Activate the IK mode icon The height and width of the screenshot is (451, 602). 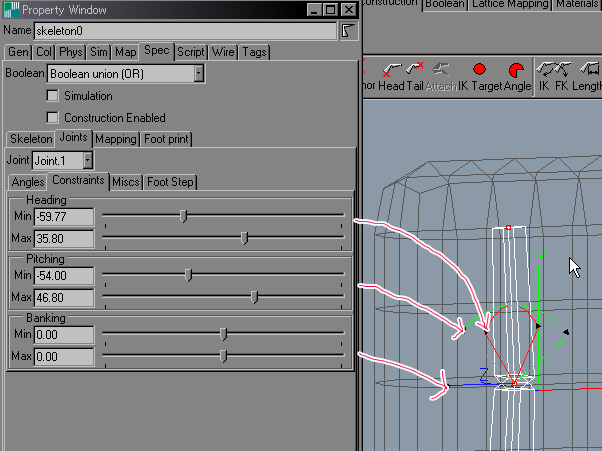(544, 69)
